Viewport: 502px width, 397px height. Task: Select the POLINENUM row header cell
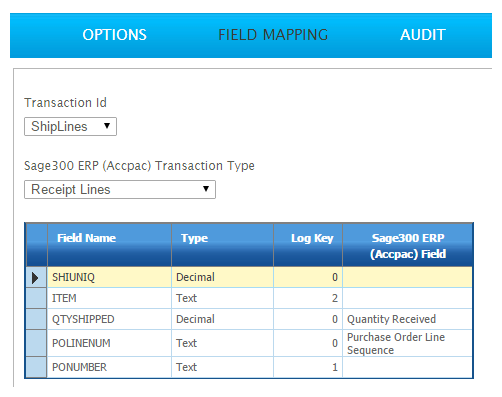click(x=36, y=343)
